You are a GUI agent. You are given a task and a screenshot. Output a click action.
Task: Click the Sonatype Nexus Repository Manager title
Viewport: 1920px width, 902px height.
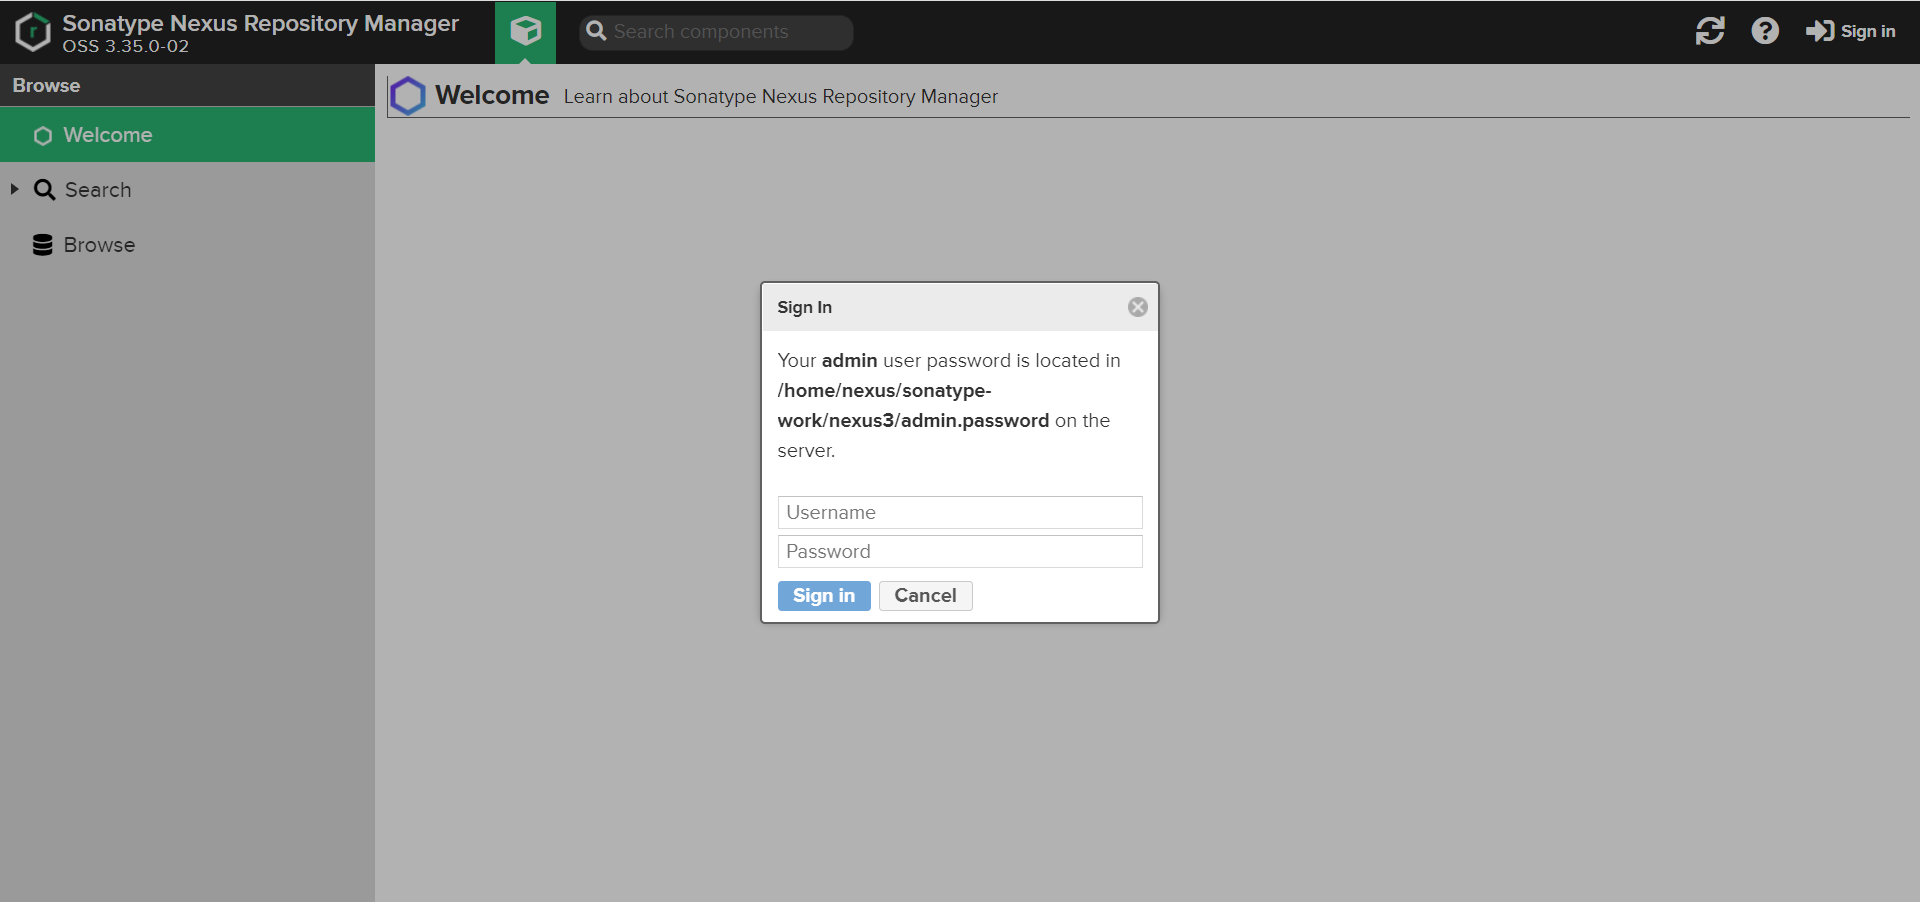[x=261, y=23]
